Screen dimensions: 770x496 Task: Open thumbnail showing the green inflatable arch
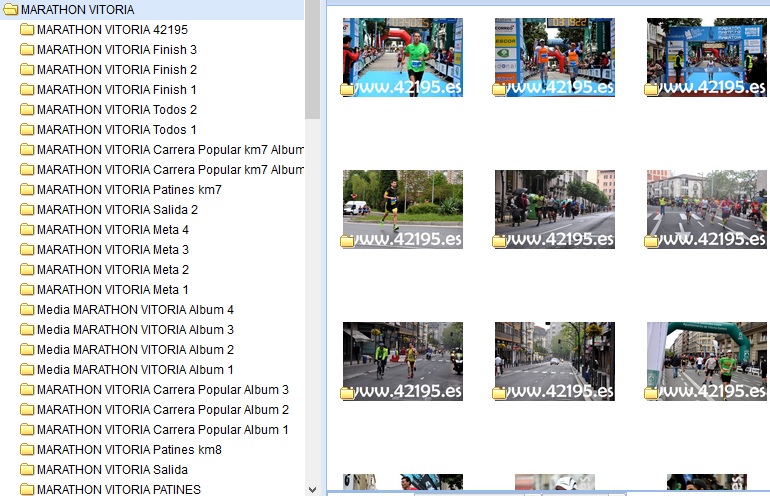[x=707, y=361]
